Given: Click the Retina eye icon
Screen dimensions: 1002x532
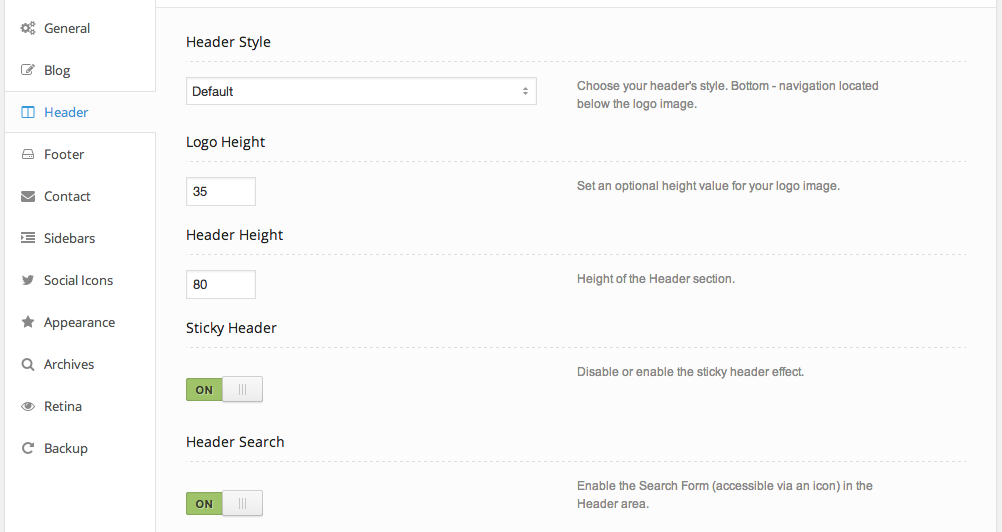Looking at the screenshot, I should pos(28,407).
